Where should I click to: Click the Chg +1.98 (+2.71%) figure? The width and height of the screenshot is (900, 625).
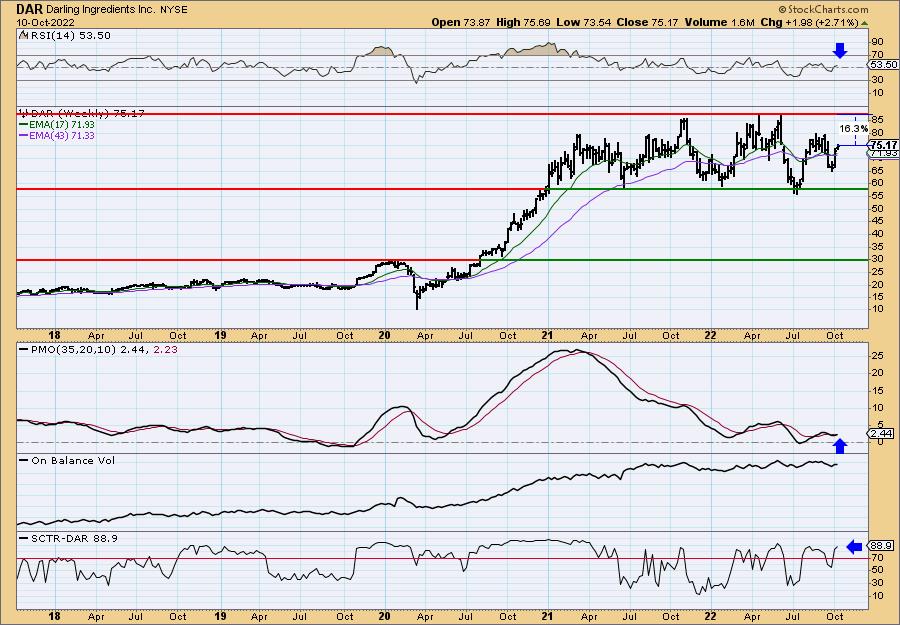point(809,22)
